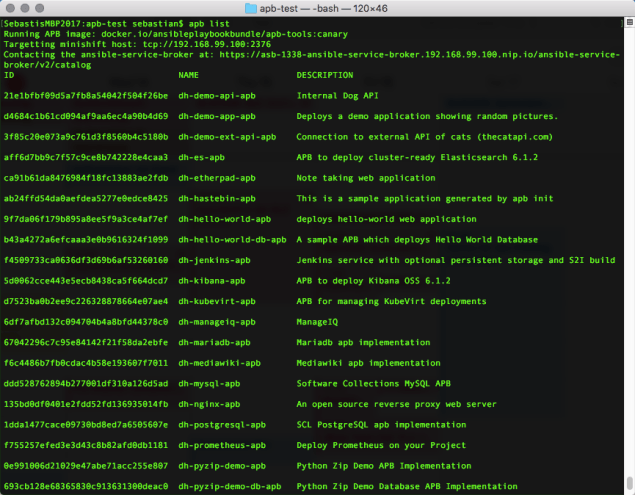The width and height of the screenshot is (635, 495).
Task: Click 'dh-mediawiki-apb' in the NAME column
Action: (219, 363)
